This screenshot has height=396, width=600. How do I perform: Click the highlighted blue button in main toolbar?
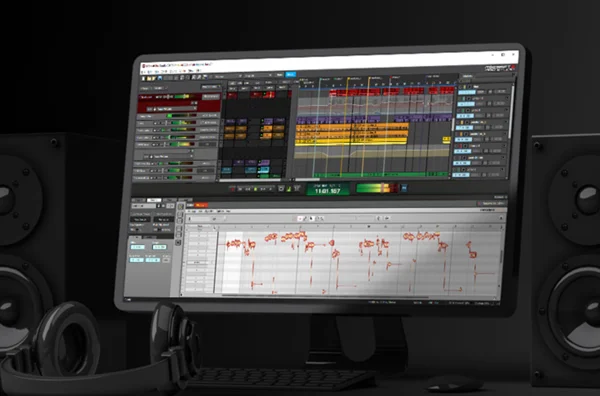click(x=291, y=75)
